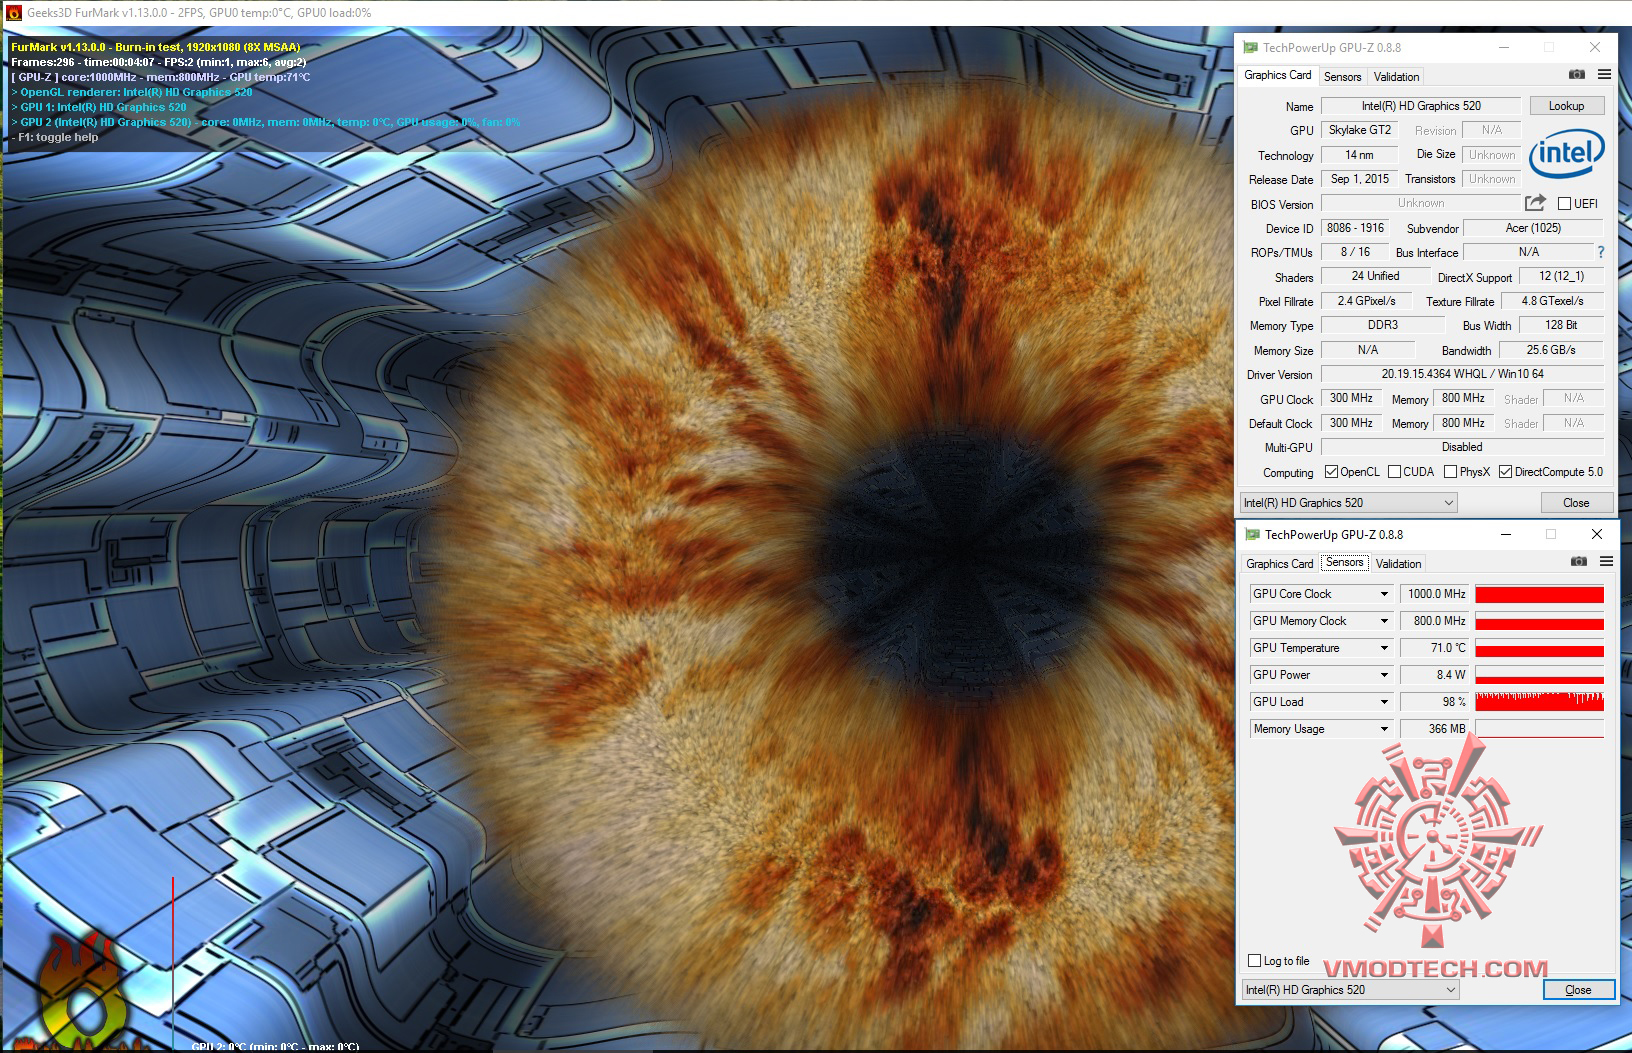This screenshot has height=1053, width=1632.
Task: Click the GPU Core Clock red graph
Action: [1539, 594]
